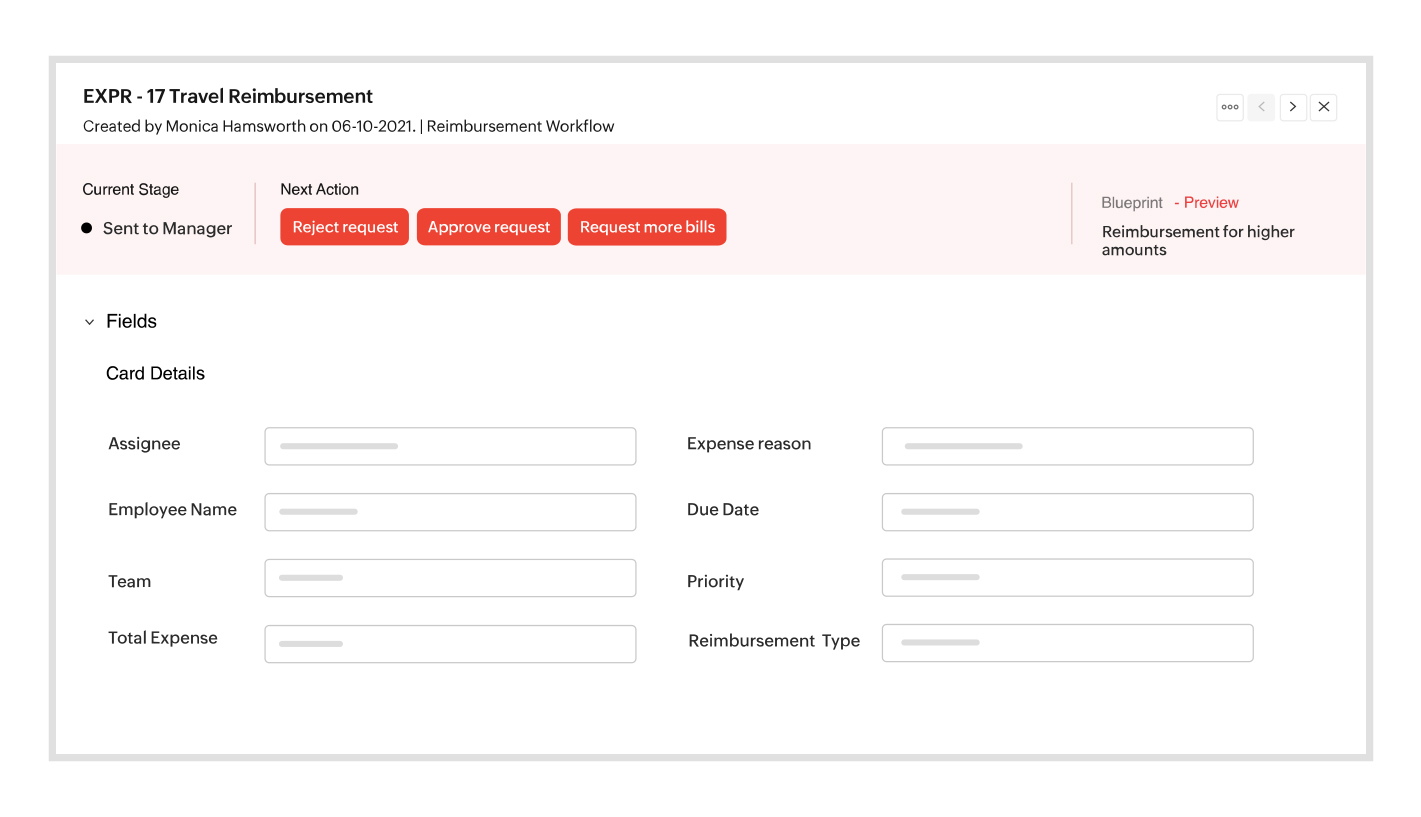Click the Reimbursement Type input field
Viewport: 1421px width, 817px height.
click(1067, 643)
